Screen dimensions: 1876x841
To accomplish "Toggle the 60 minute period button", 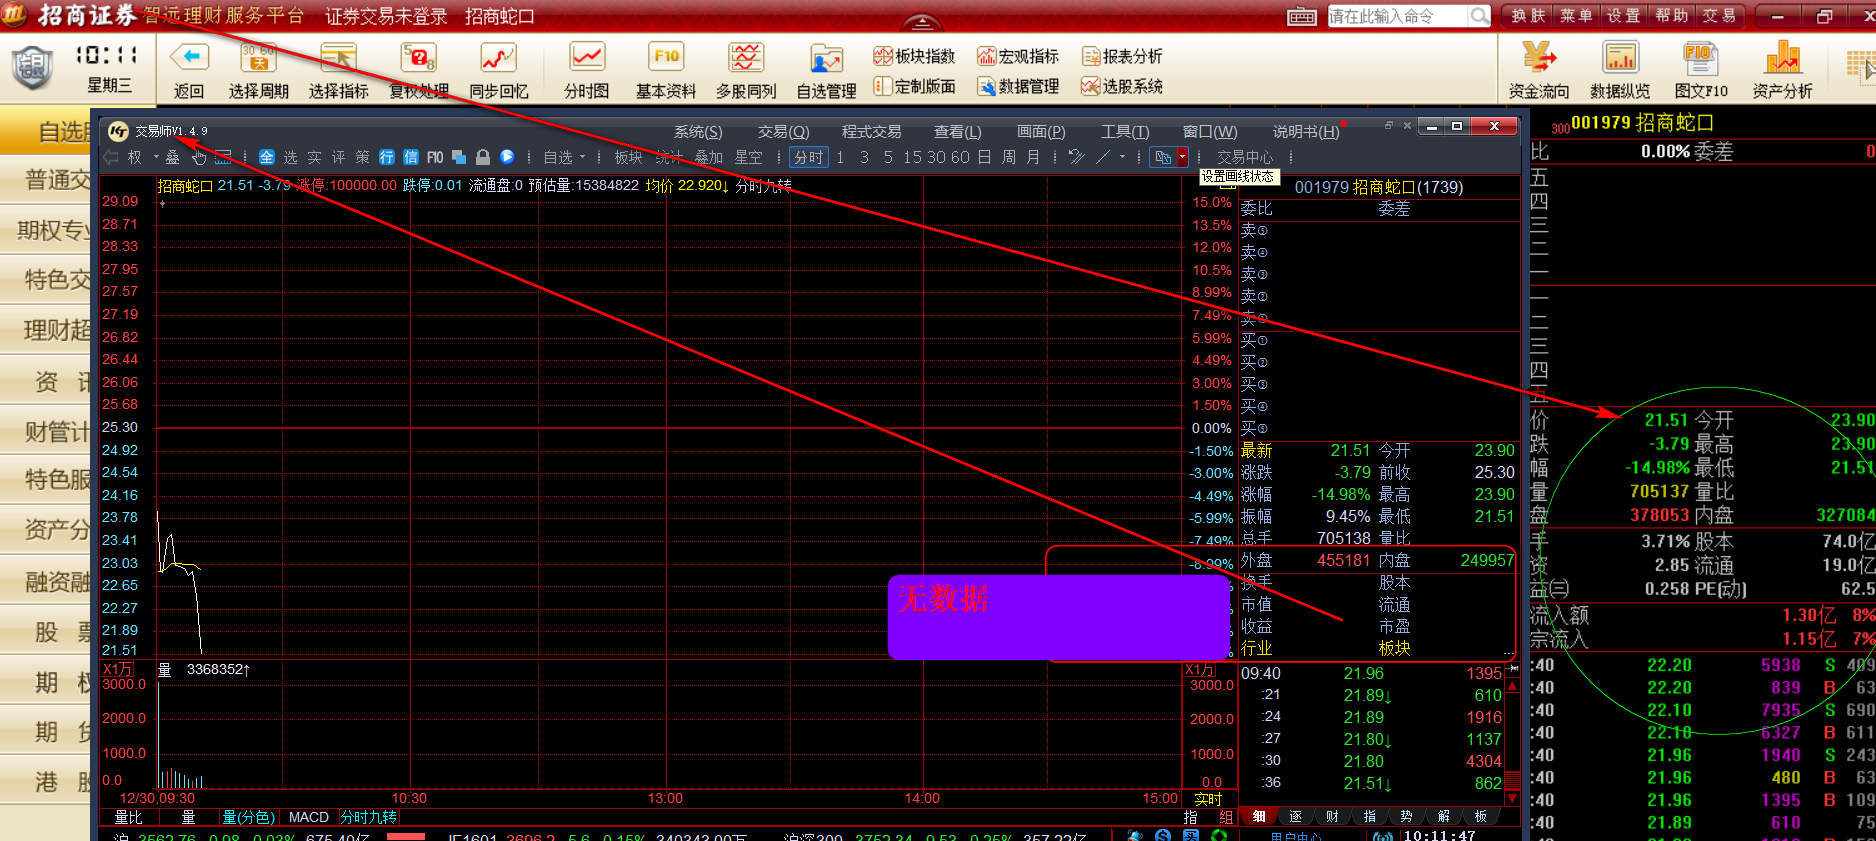I will [960, 157].
